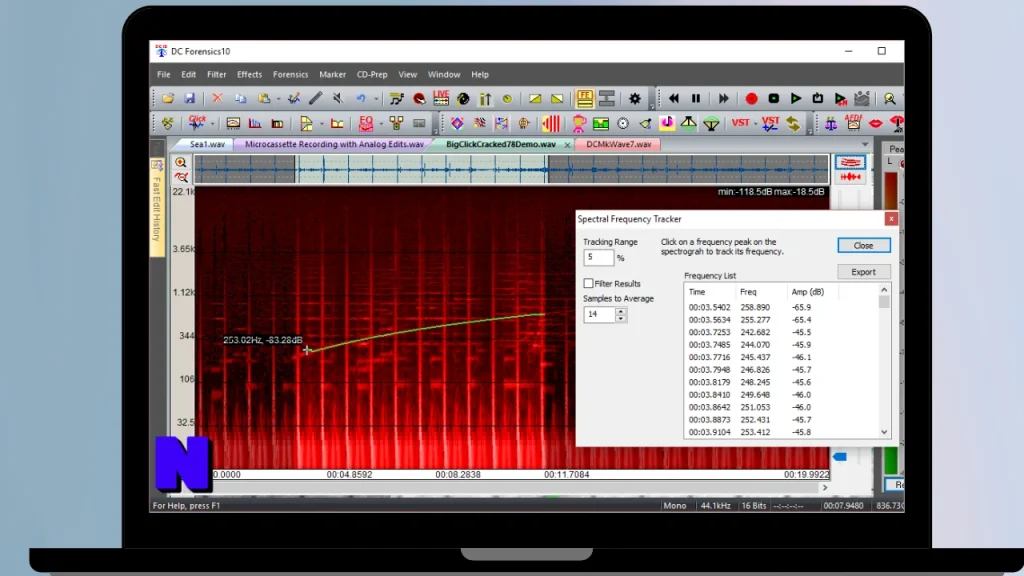The width and height of the screenshot is (1024, 576).
Task: Open the CD-Prep menu
Action: pos(372,74)
